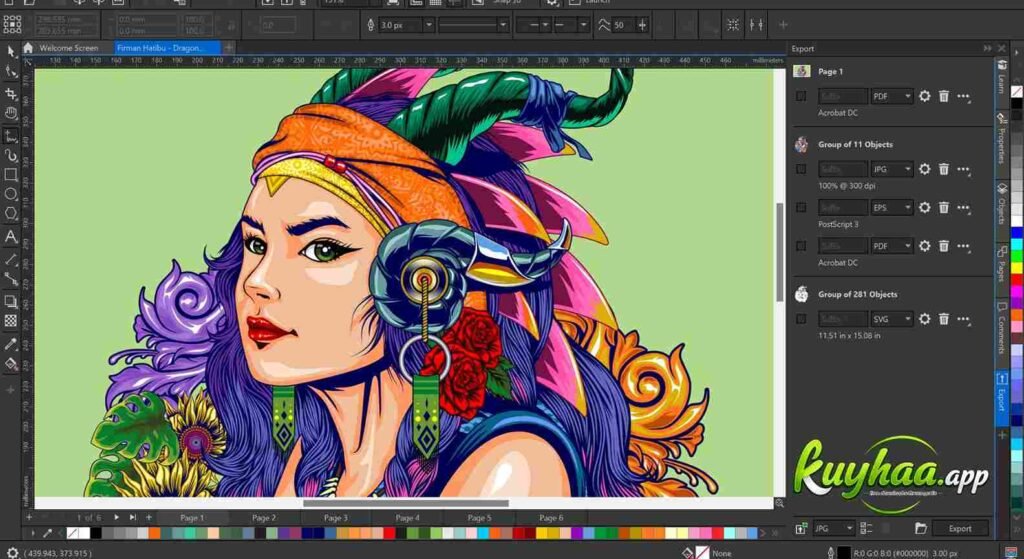Go to the Page 5 tab
The image size is (1024, 559).
[x=479, y=517]
